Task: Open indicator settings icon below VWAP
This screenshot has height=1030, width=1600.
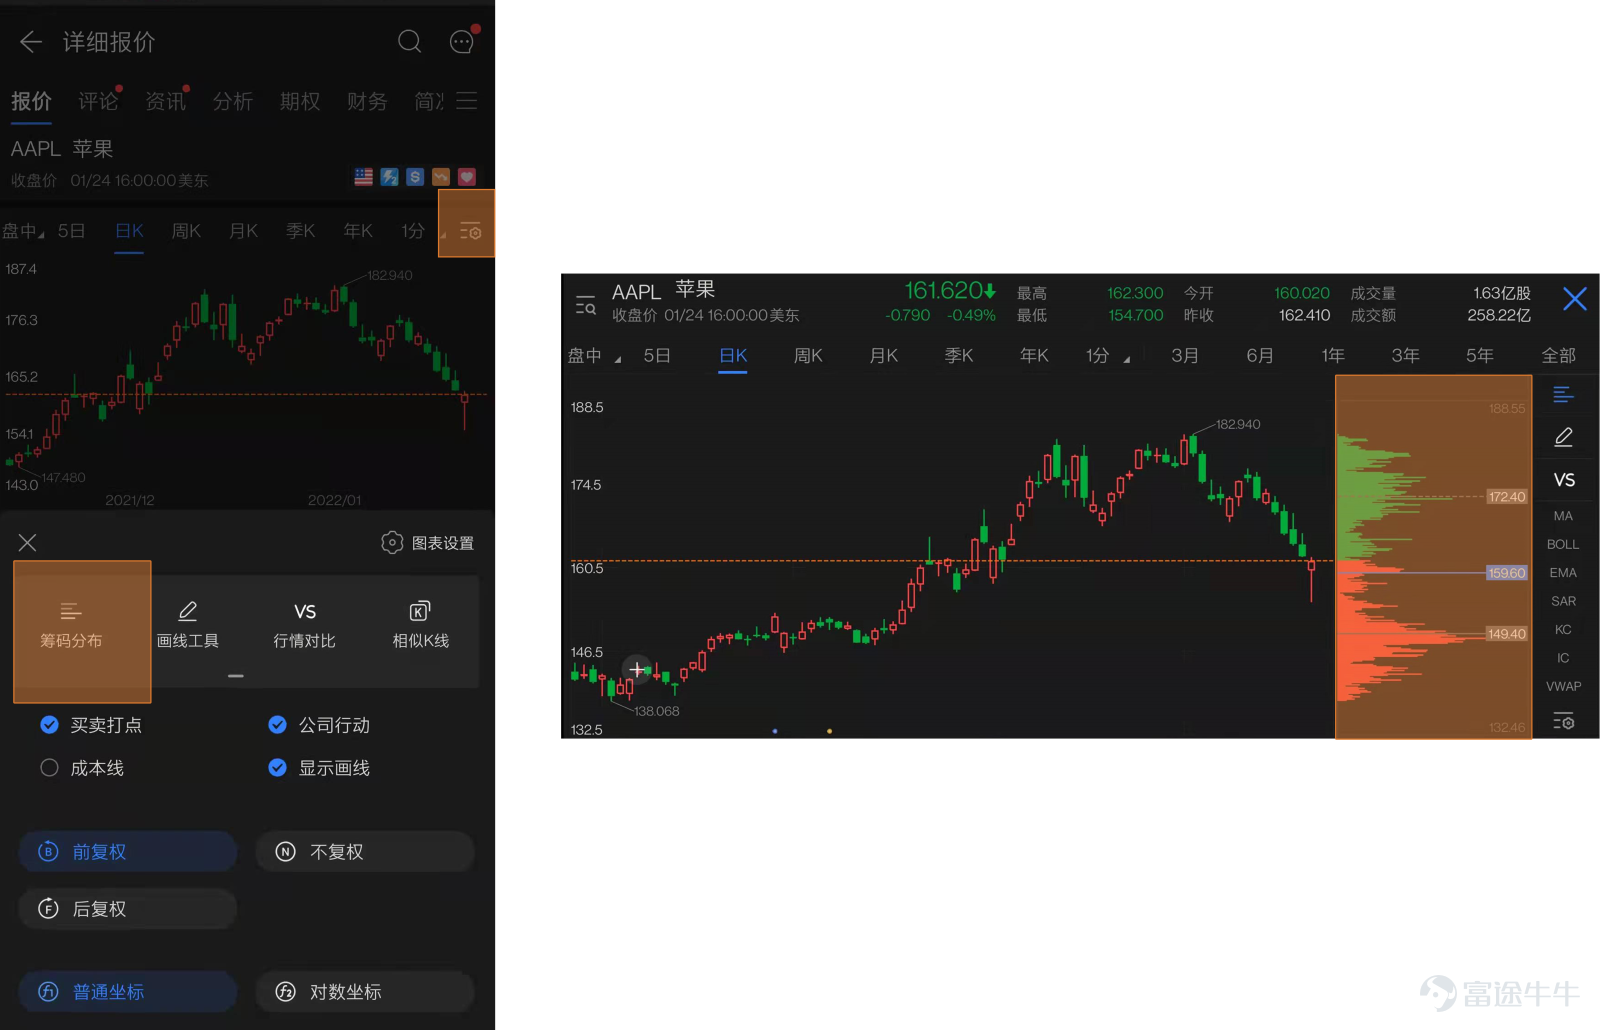Action: tap(1564, 722)
